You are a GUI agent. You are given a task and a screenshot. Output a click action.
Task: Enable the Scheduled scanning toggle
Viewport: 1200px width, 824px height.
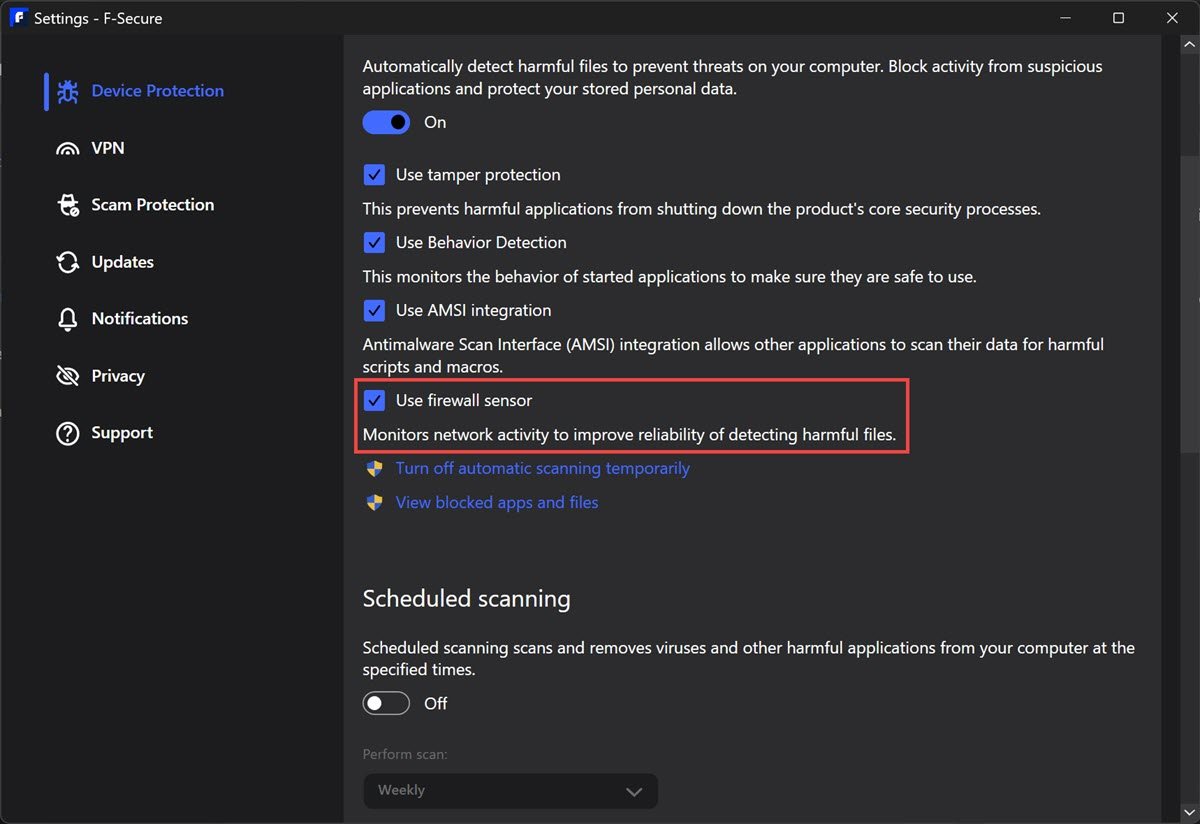[x=386, y=704]
